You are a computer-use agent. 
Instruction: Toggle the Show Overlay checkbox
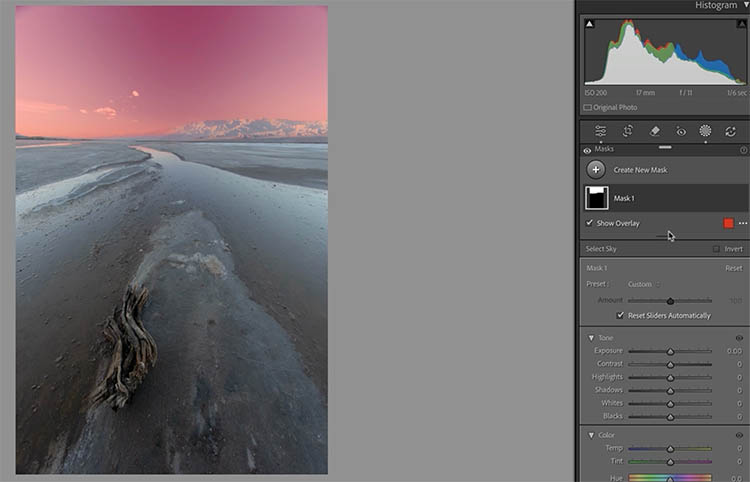(589, 223)
